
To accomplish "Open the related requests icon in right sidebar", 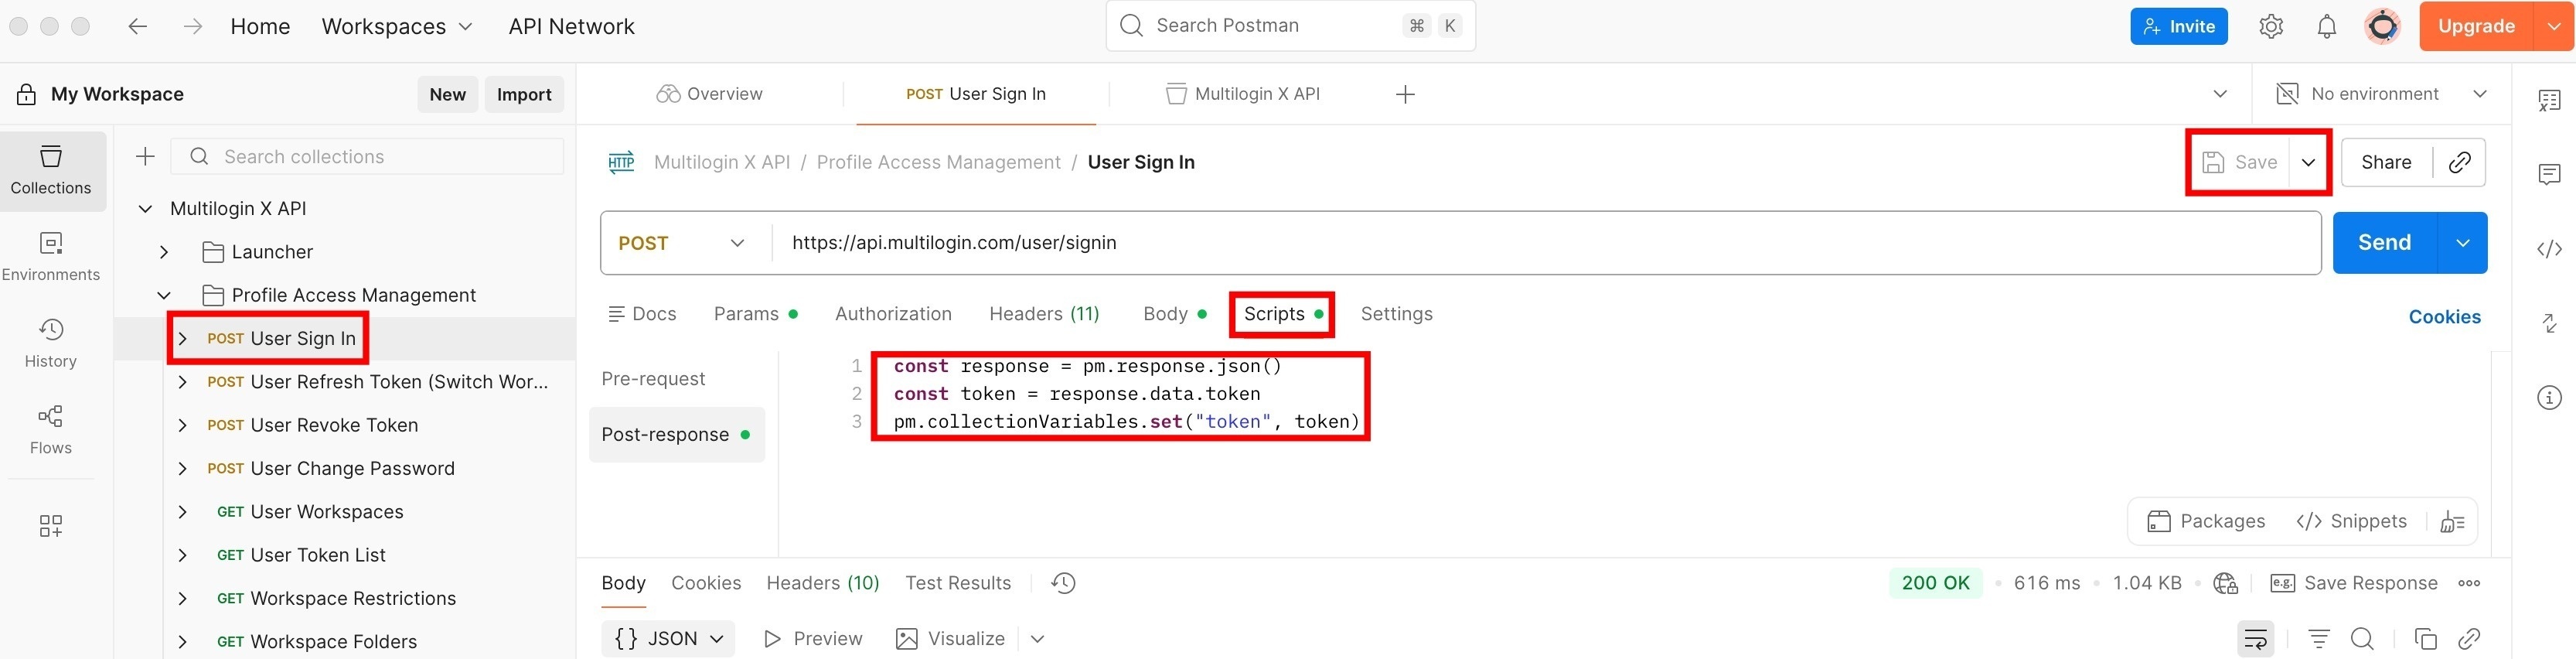I will [x=2549, y=323].
